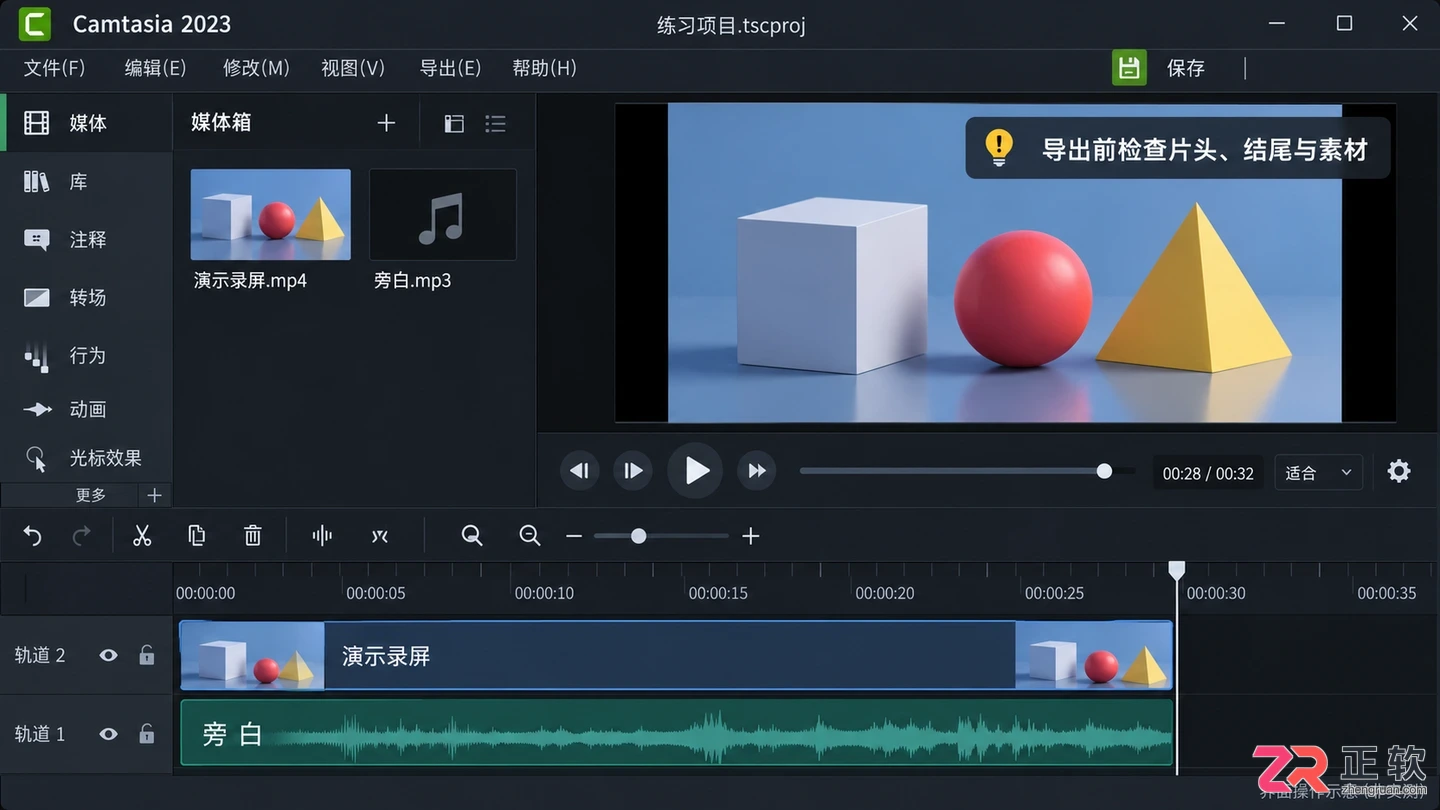Click the 旁白.mp3 file name
This screenshot has height=810, width=1440.
tap(413, 281)
